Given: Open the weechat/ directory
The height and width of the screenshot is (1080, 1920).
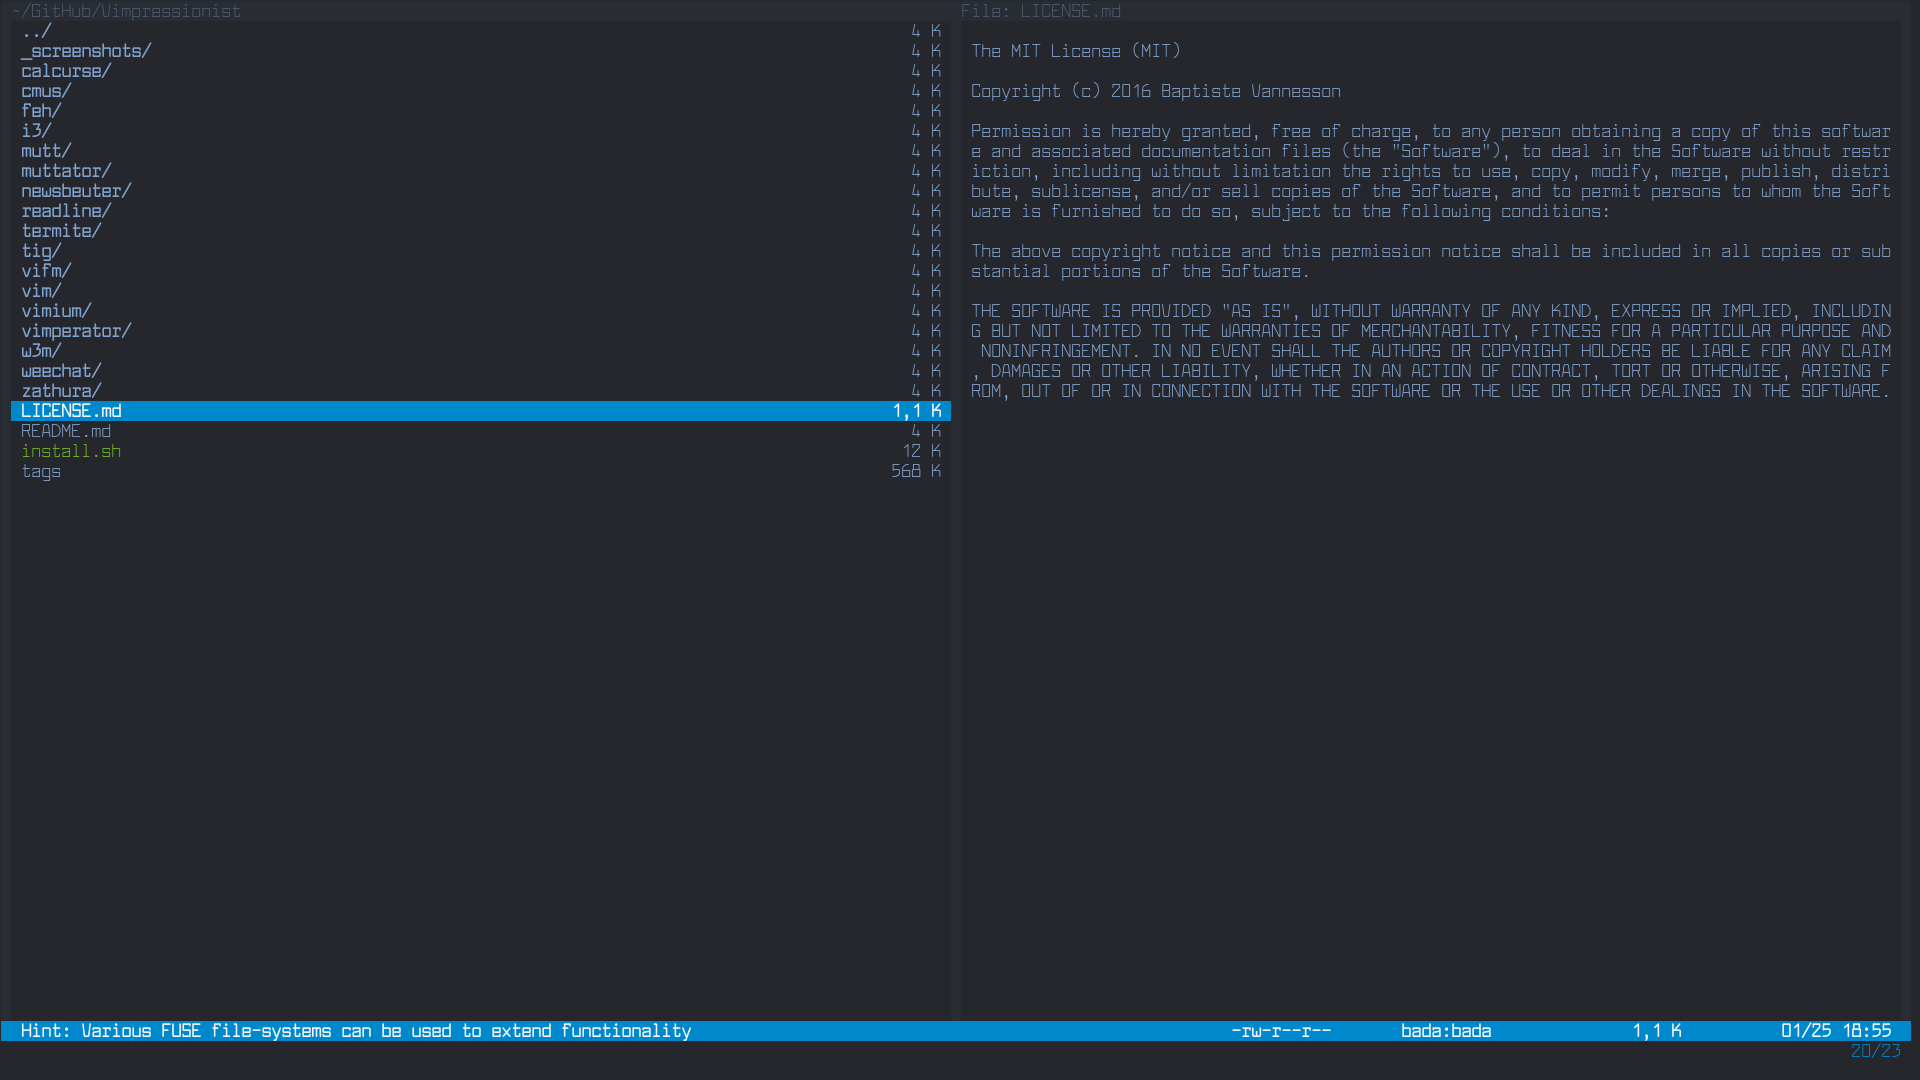Looking at the screenshot, I should 61,371.
